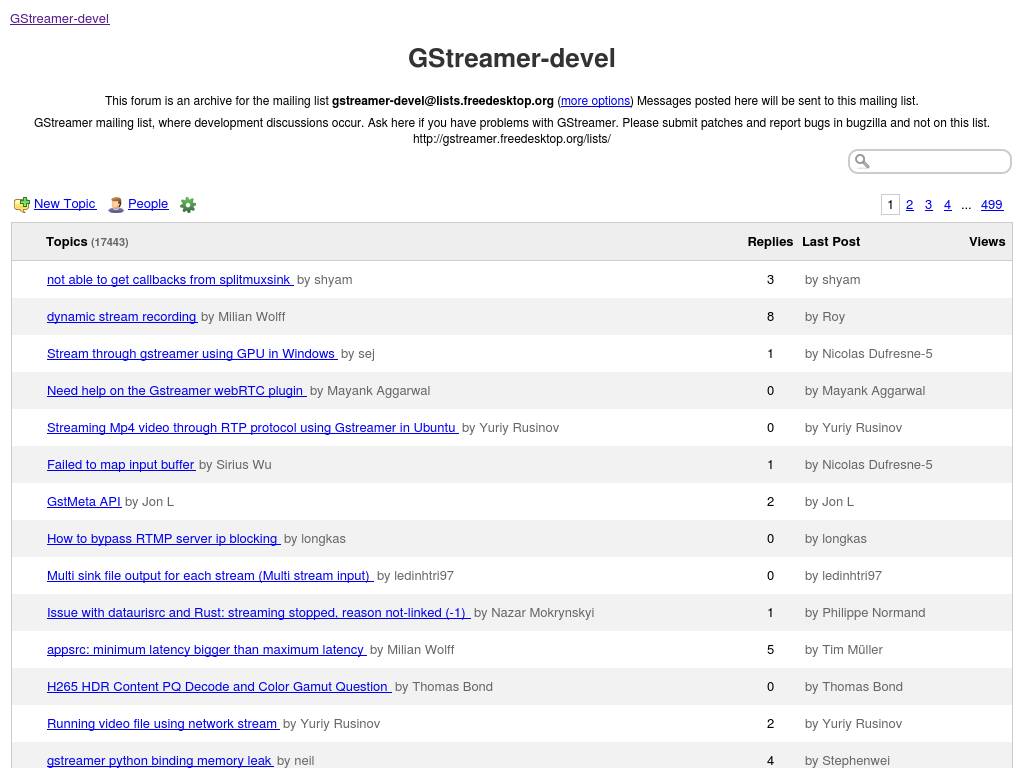The image size is (1024, 768).
Task: Click the GStreamer-devel page heading
Action: coord(511,58)
